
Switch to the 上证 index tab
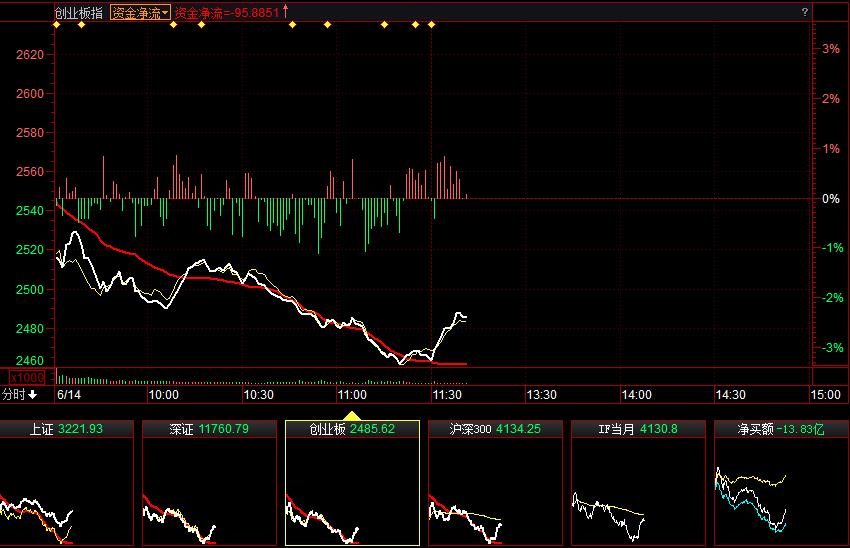pyautogui.click(x=66, y=429)
